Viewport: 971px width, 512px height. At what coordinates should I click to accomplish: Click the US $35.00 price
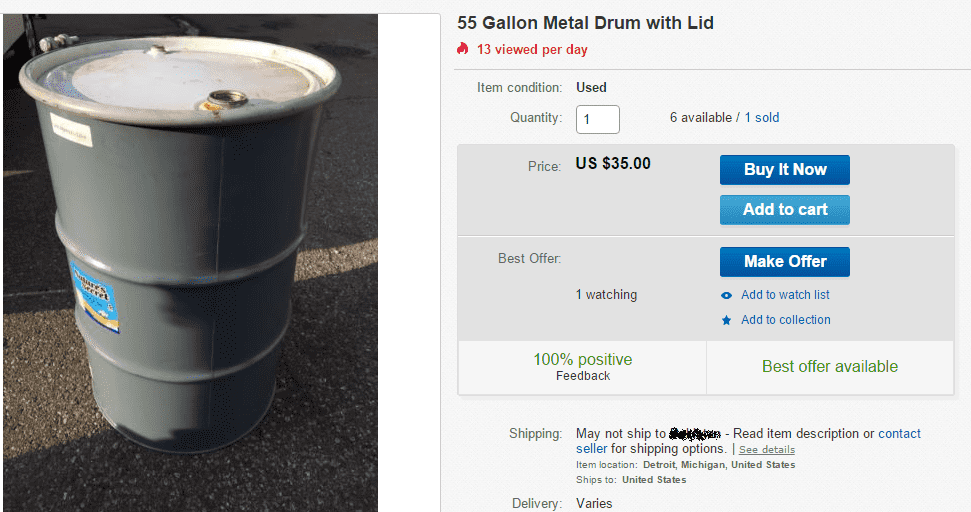(x=613, y=163)
